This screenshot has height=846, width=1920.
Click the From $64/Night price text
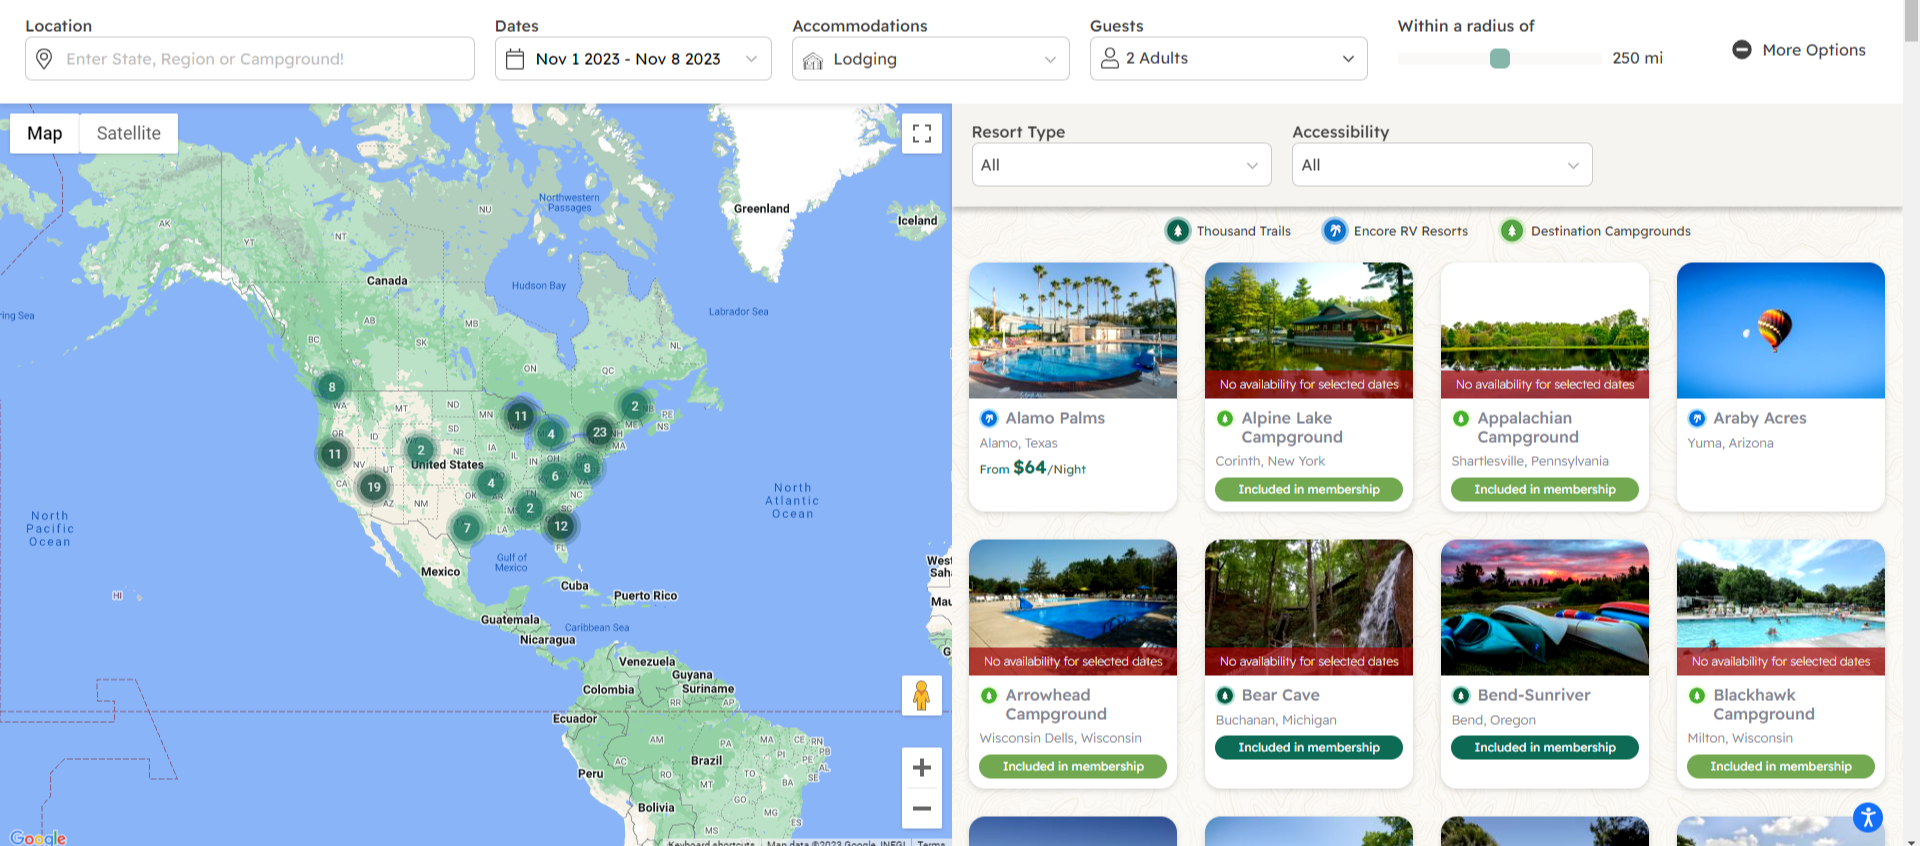pyautogui.click(x=1032, y=468)
